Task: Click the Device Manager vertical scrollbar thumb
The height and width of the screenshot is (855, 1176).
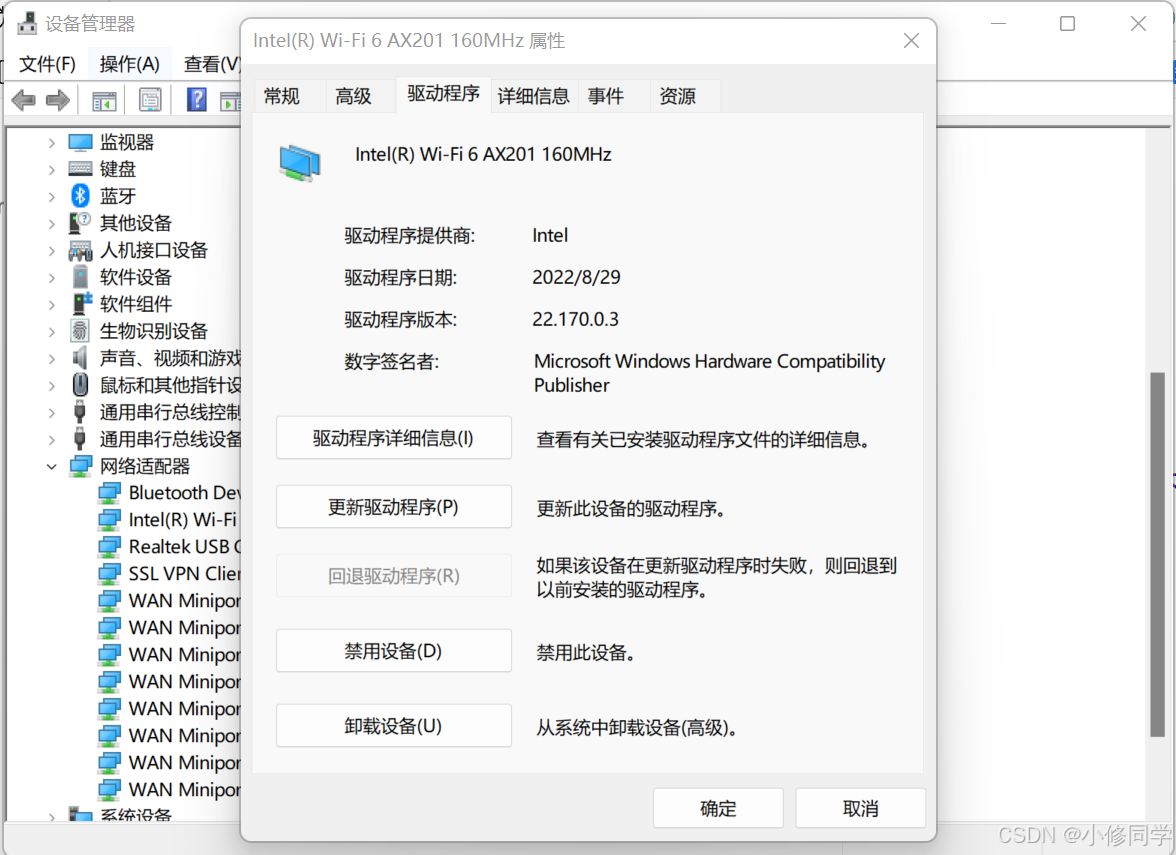Action: [1158, 555]
